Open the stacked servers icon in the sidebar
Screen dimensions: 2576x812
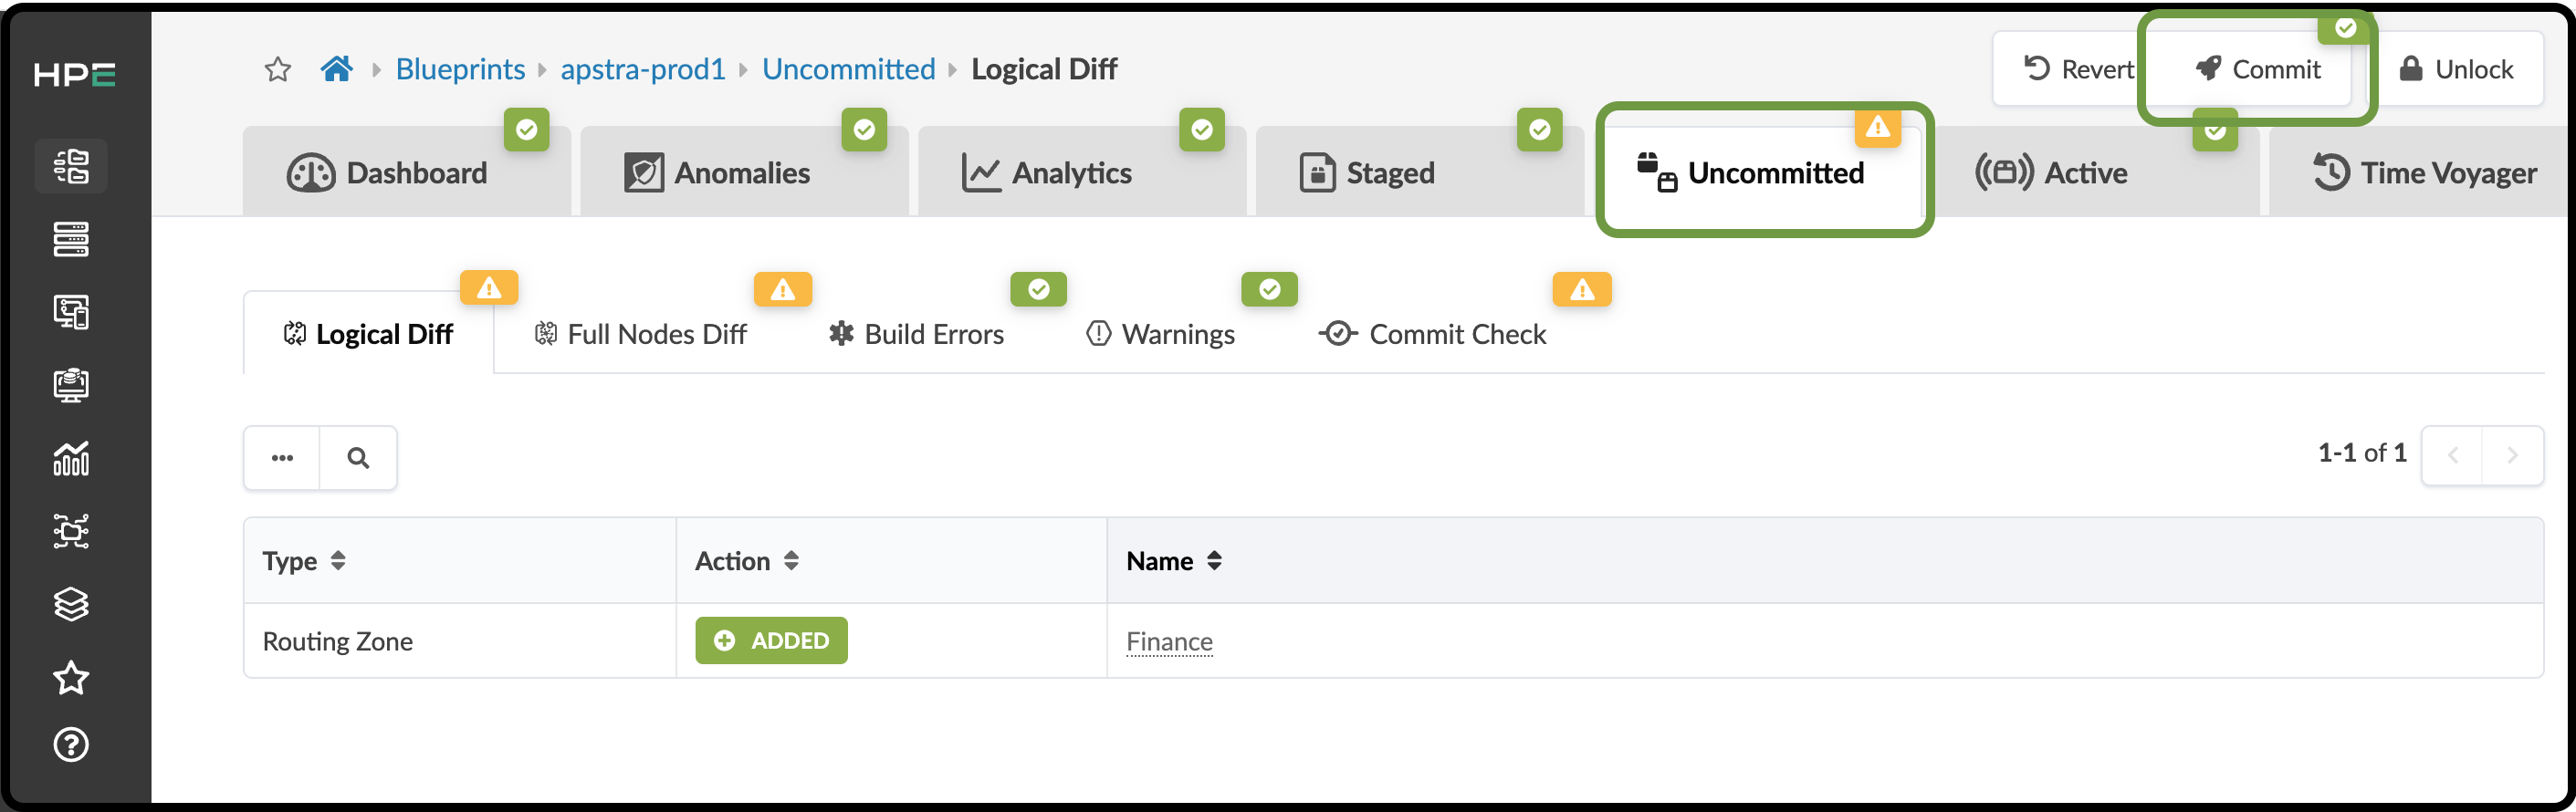(71, 239)
